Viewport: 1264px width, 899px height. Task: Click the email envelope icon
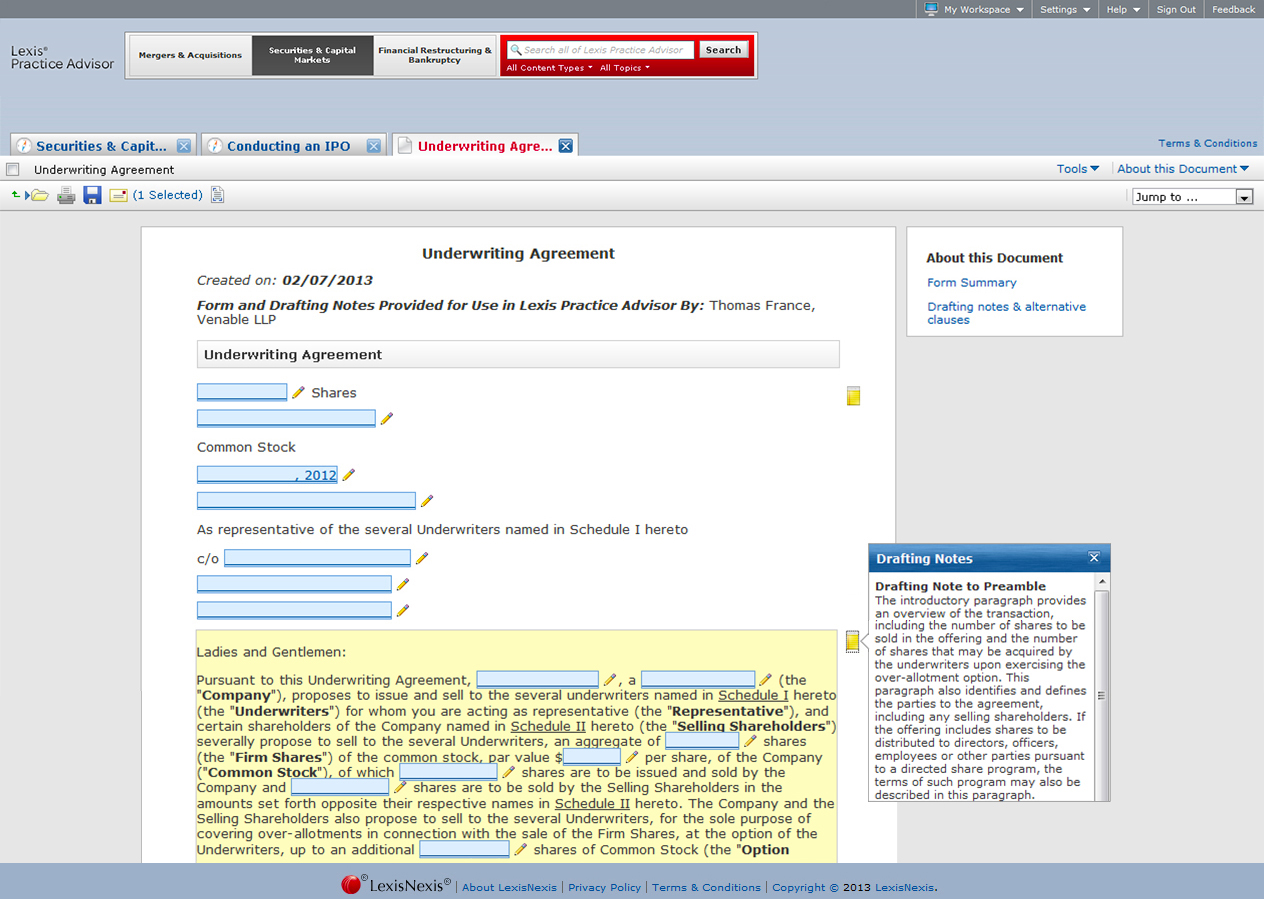(118, 195)
